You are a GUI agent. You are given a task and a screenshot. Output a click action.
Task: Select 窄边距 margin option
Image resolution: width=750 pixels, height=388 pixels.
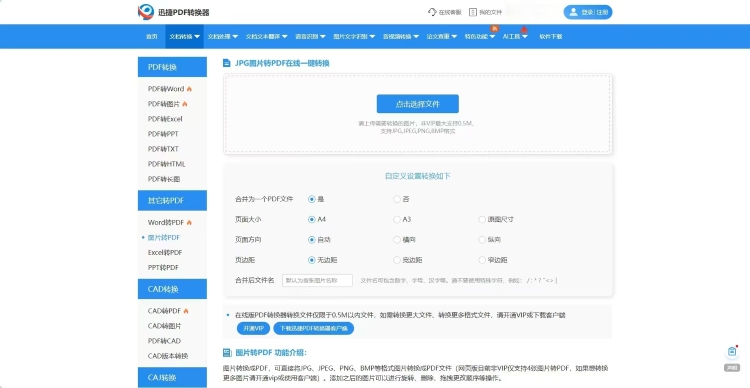[482, 260]
